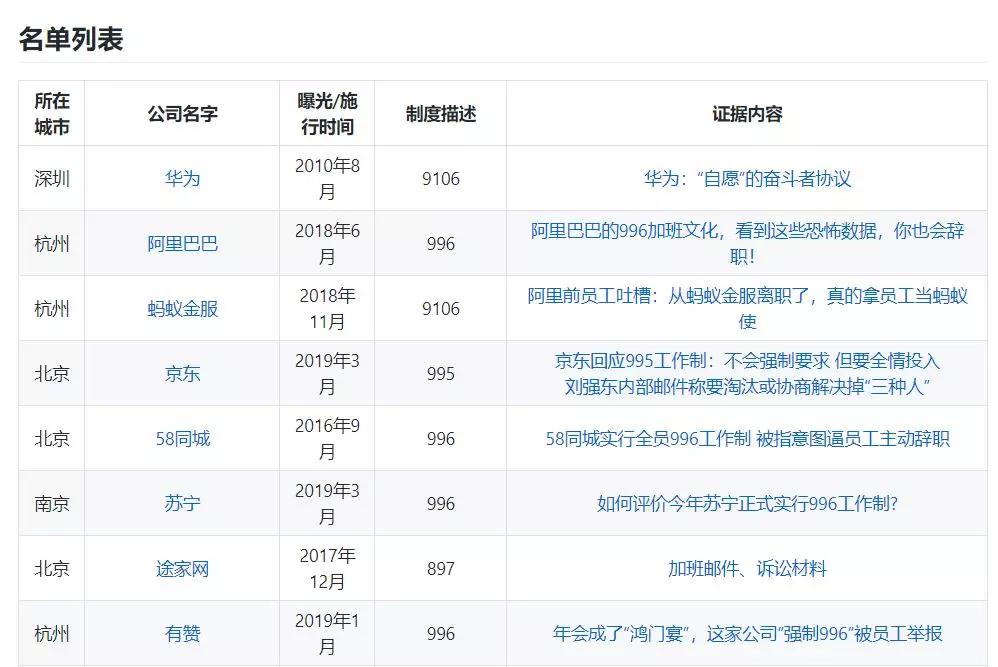Follow the 蚂蚁金服 company link
Screen dimensions: 998x667
point(183,309)
